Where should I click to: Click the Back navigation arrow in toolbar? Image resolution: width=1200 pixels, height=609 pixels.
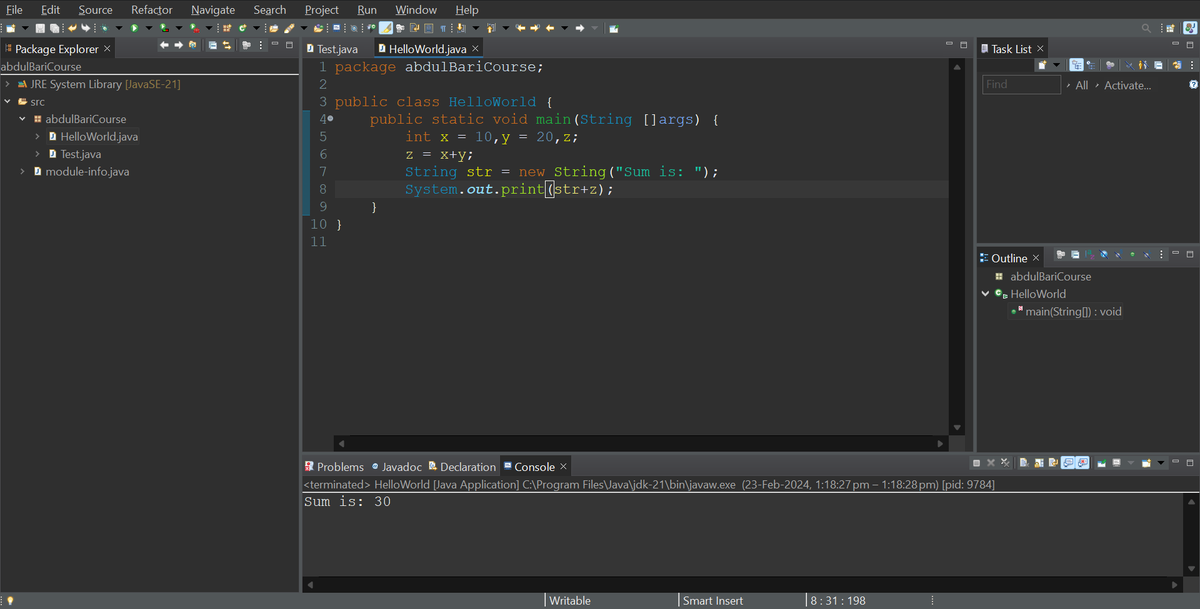(550, 28)
